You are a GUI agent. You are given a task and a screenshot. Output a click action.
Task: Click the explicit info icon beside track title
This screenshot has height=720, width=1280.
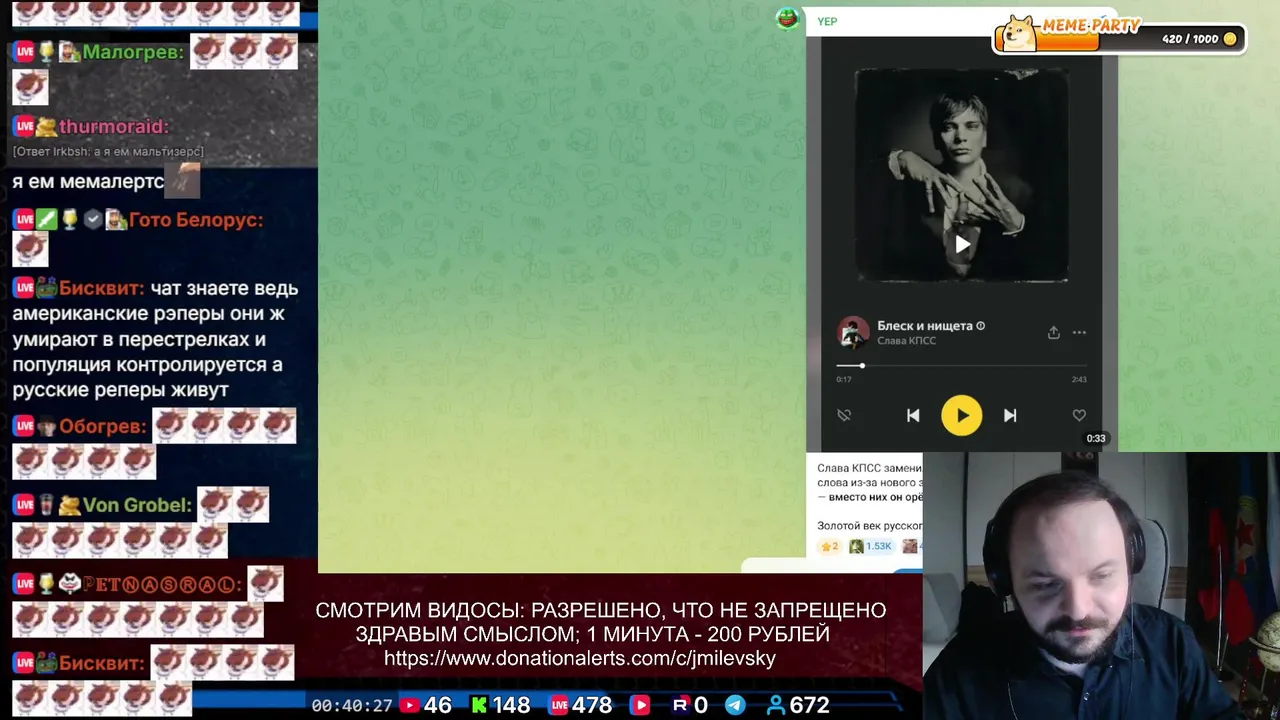tap(981, 326)
